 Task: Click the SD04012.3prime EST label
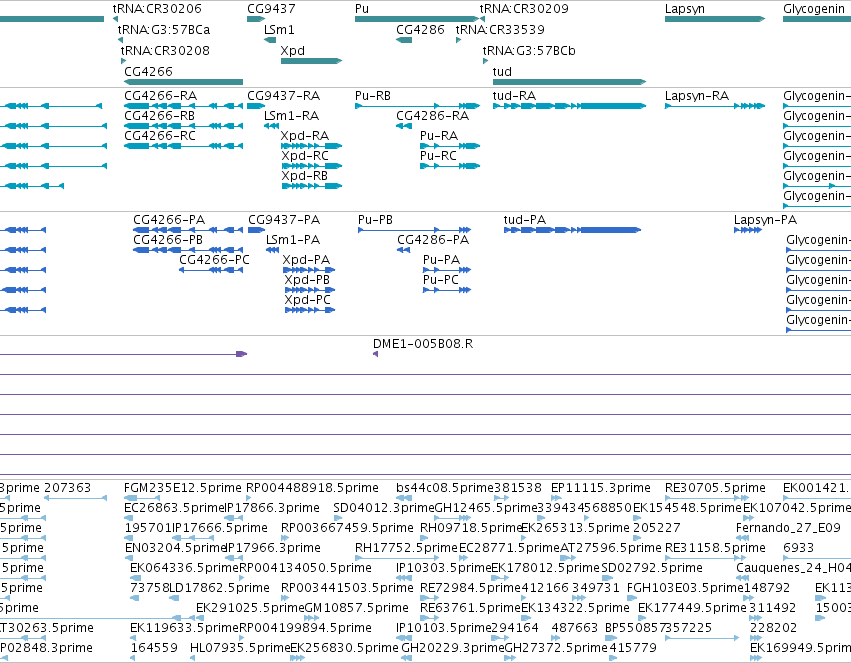[384, 508]
